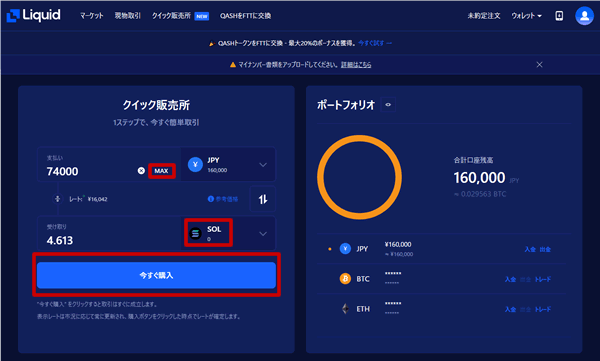Viewport: 600px width, 361px height.
Task: Click the BTC bitcoin icon in portfolio
Action: click(345, 279)
